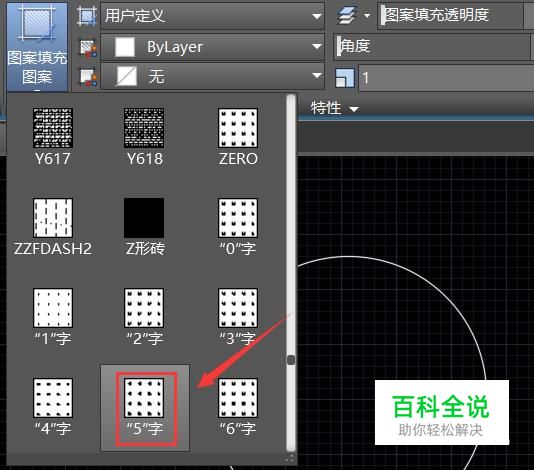Select the "6"字 hatch pattern
Image resolution: width=534 pixels, height=470 pixels.
pos(238,407)
